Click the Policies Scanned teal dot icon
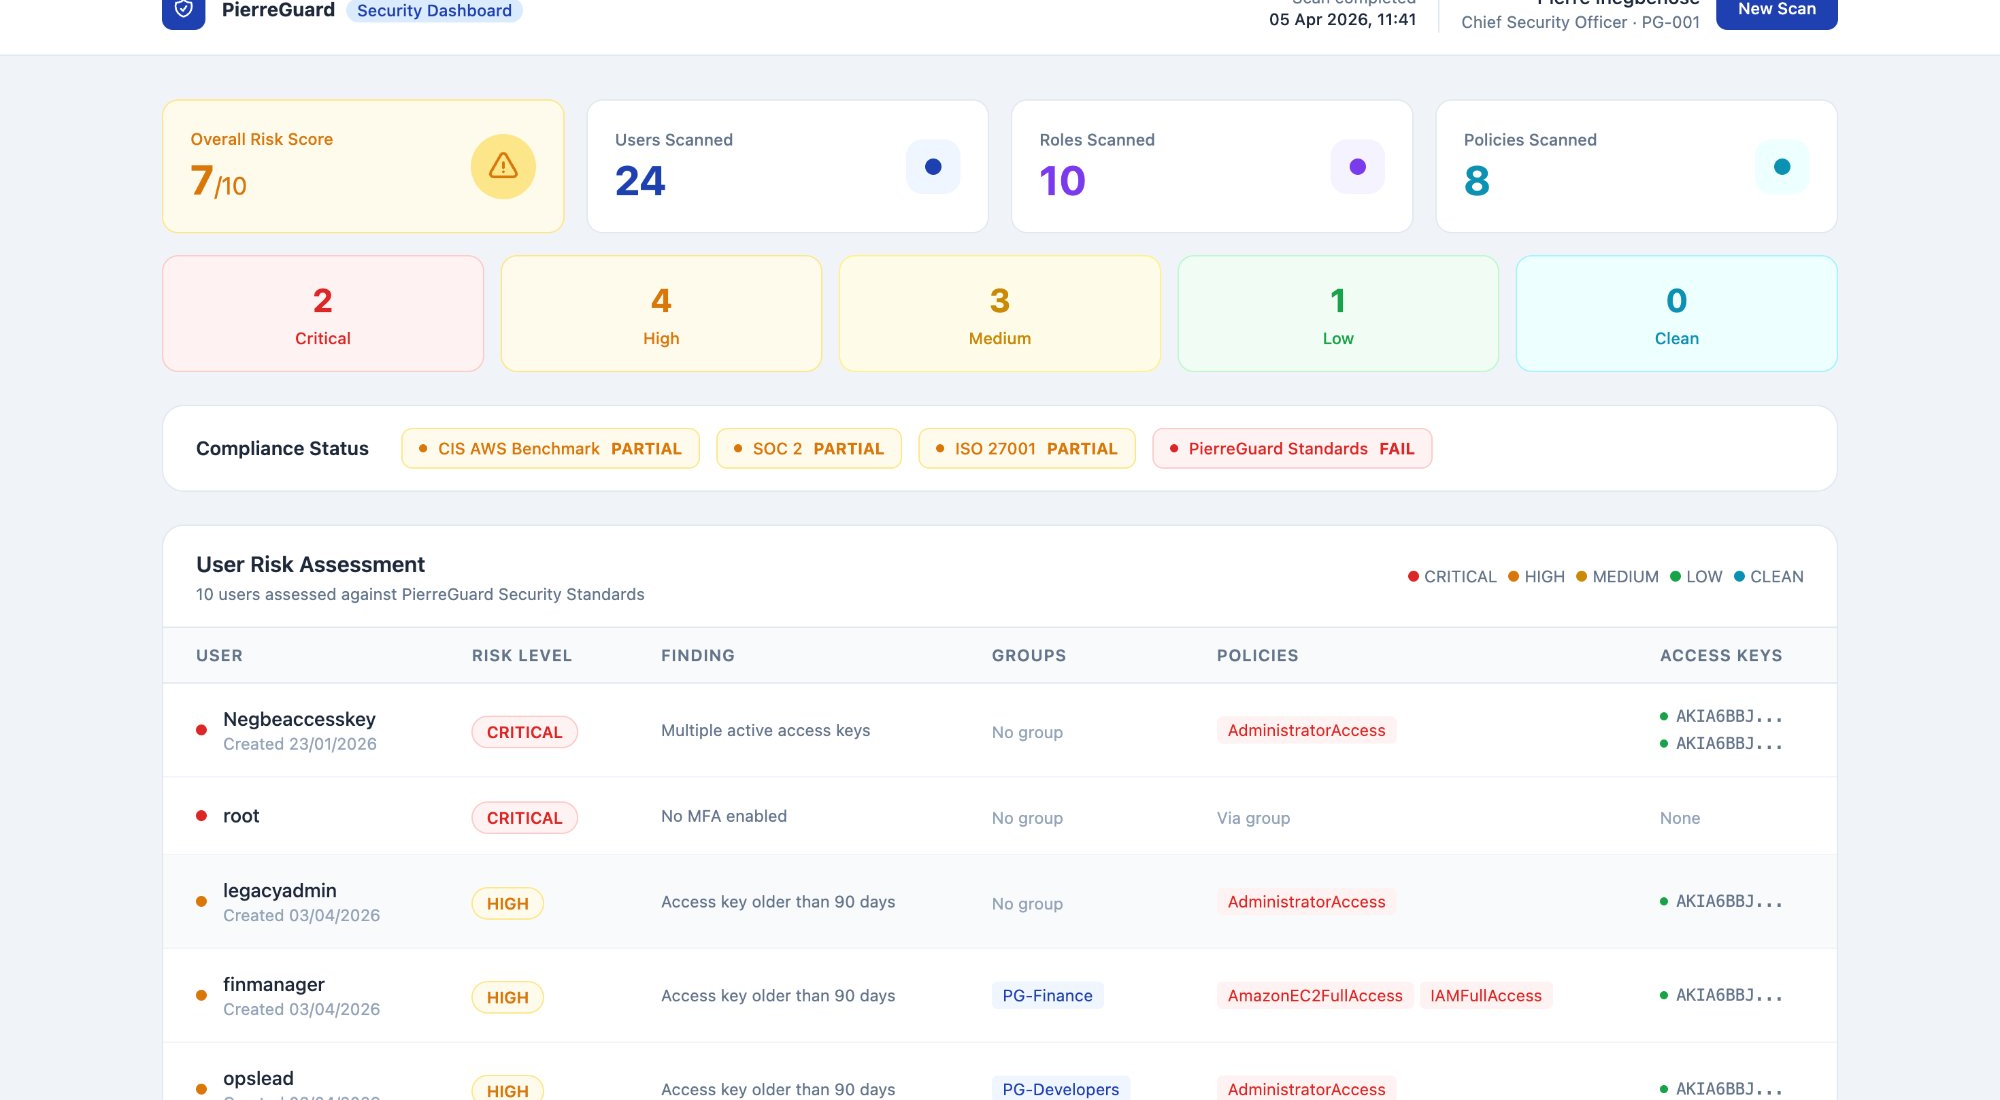The image size is (2000, 1100). (x=1781, y=167)
